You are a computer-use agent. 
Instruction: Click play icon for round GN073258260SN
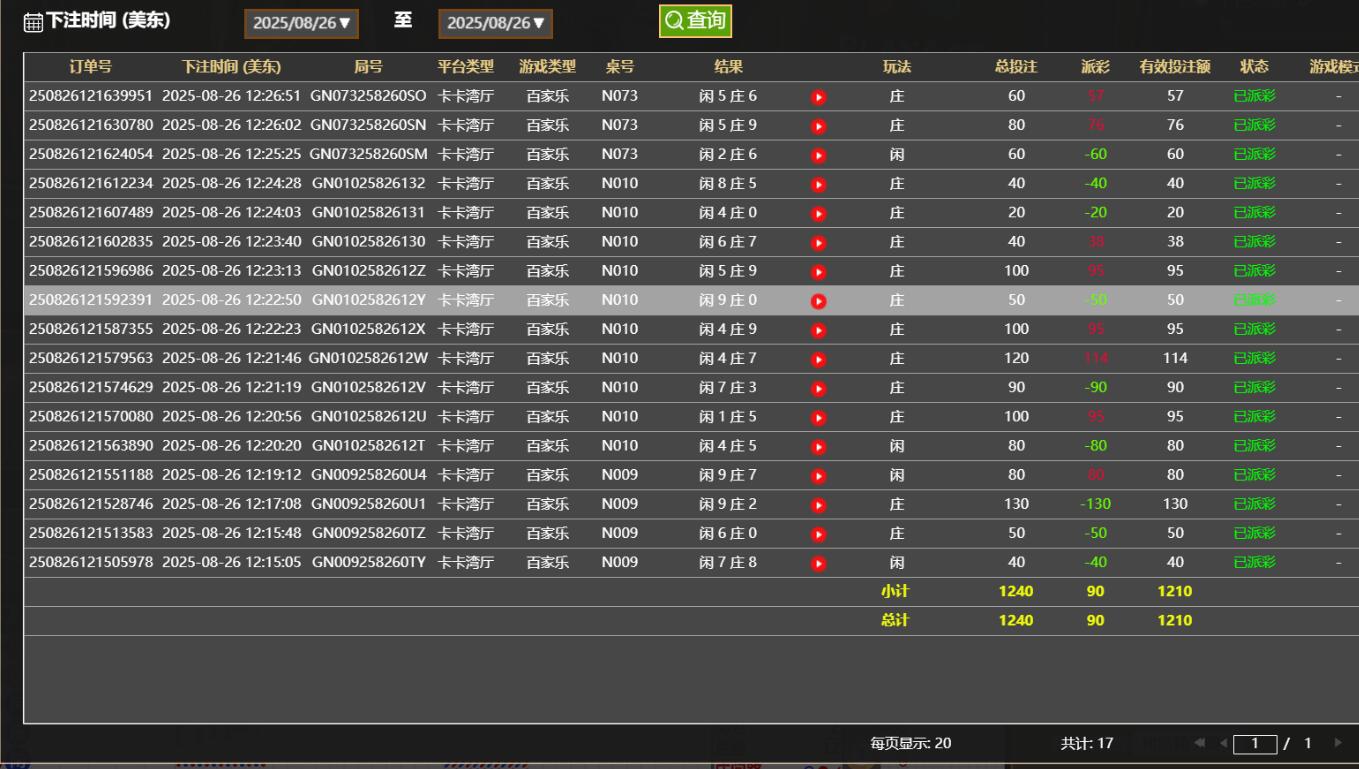pyautogui.click(x=818, y=126)
